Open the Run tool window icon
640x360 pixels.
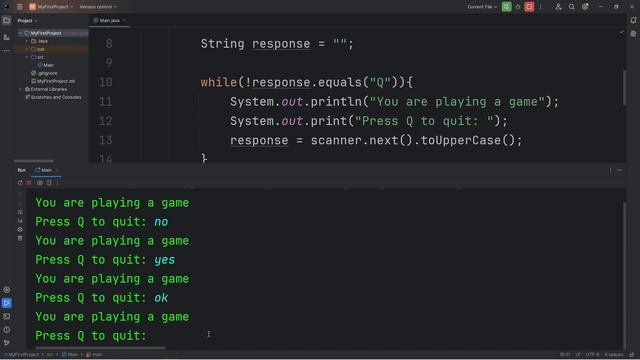[x=7, y=303]
